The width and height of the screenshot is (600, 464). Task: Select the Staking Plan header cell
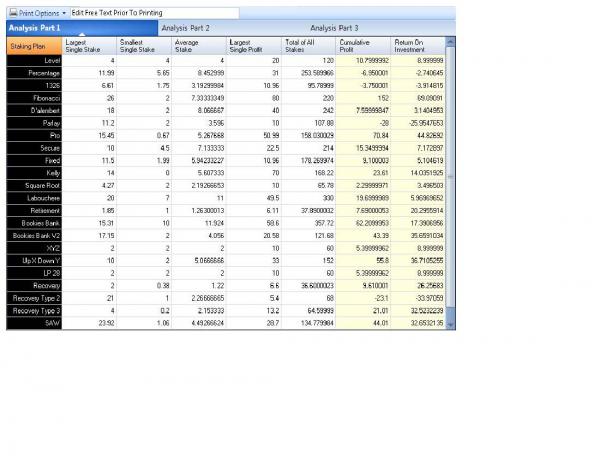[32, 45]
